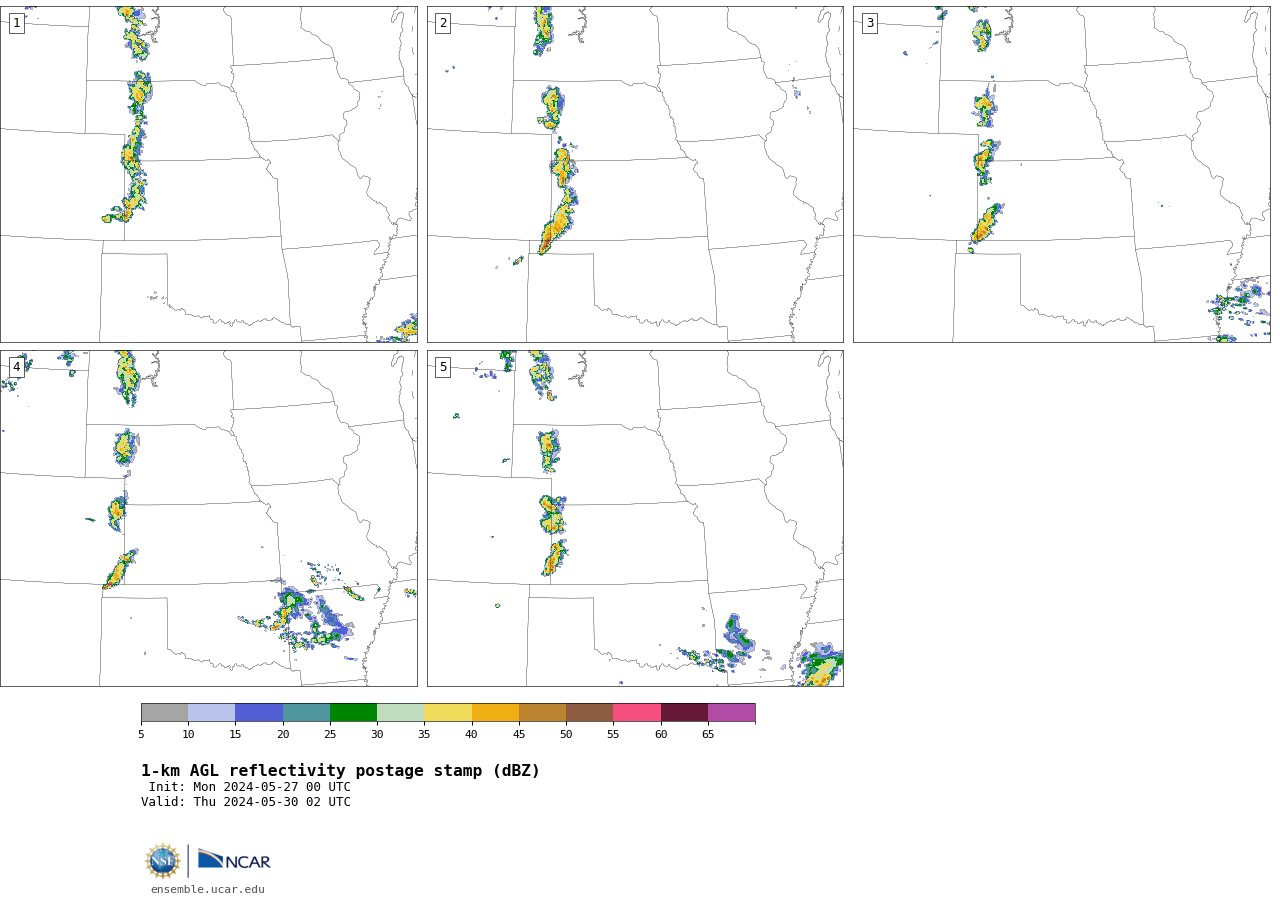Viewport: 1280px width, 901px height.
Task: Click the panel number 2 label
Action: coord(443,23)
